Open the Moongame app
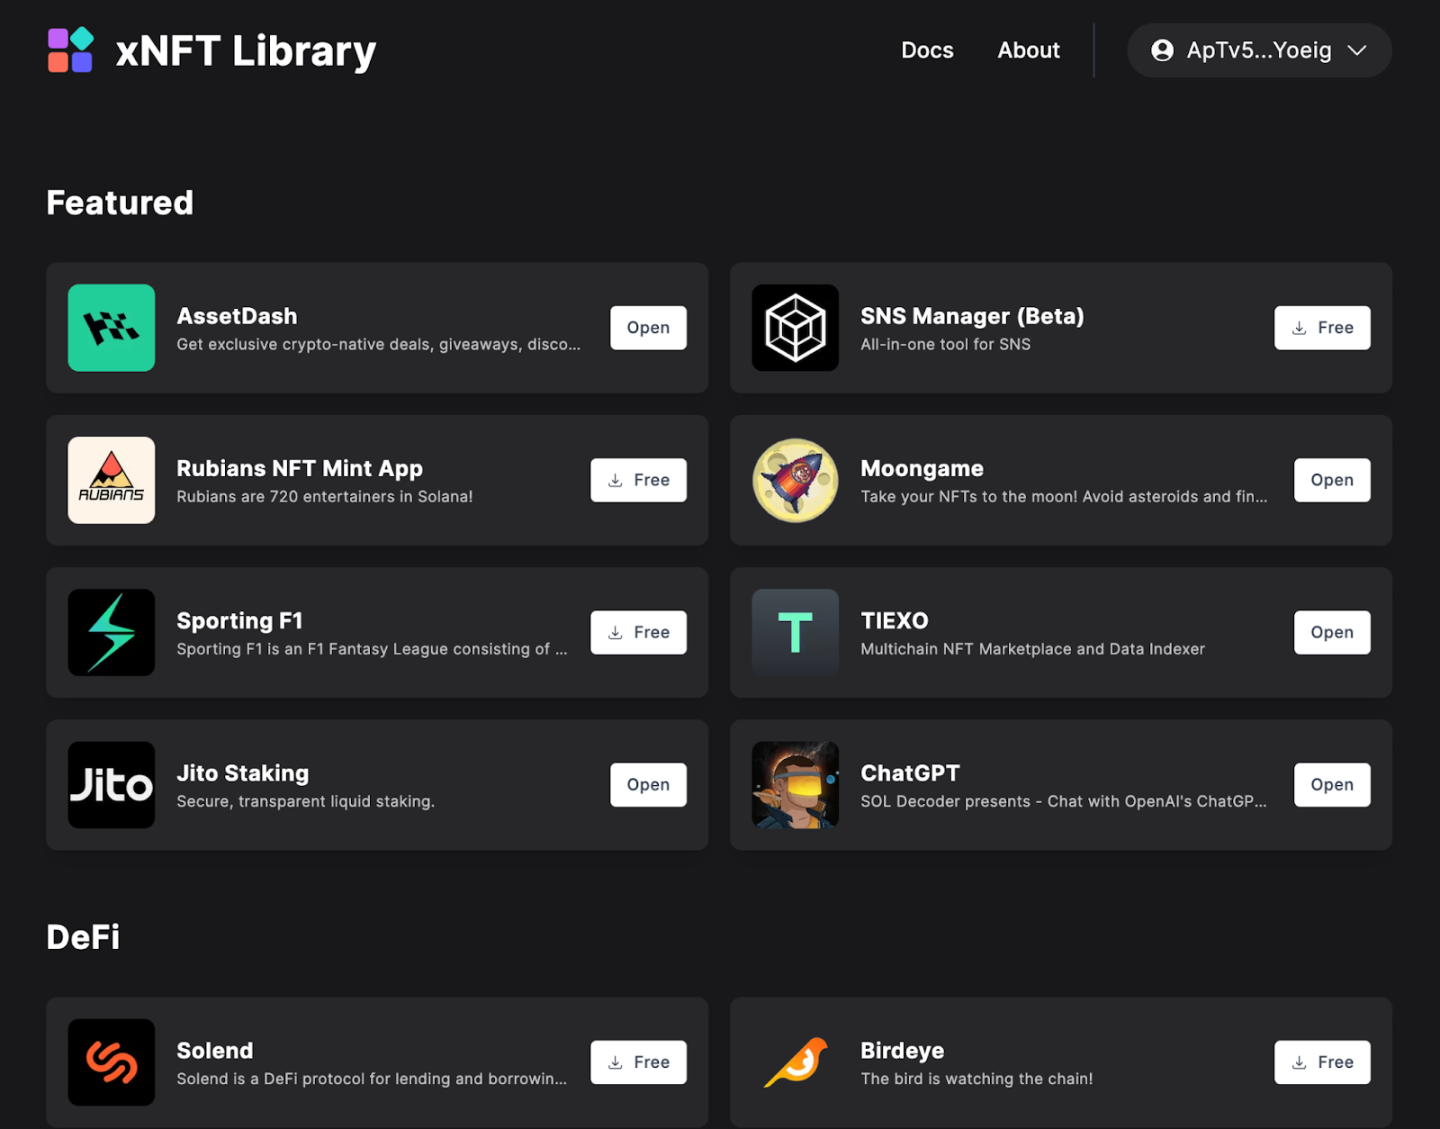Image resolution: width=1440 pixels, height=1129 pixels. (x=1332, y=480)
